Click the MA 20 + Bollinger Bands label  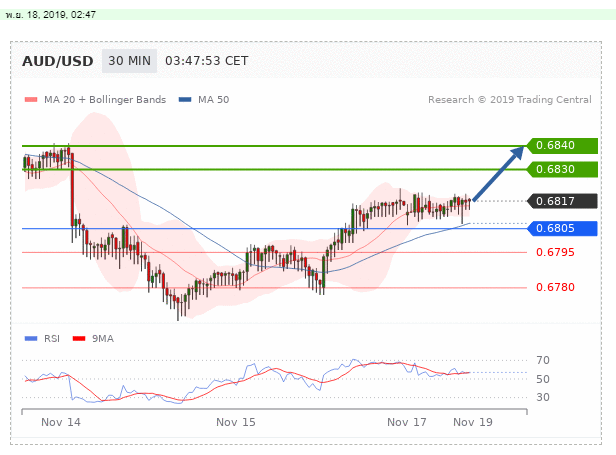click(x=105, y=100)
